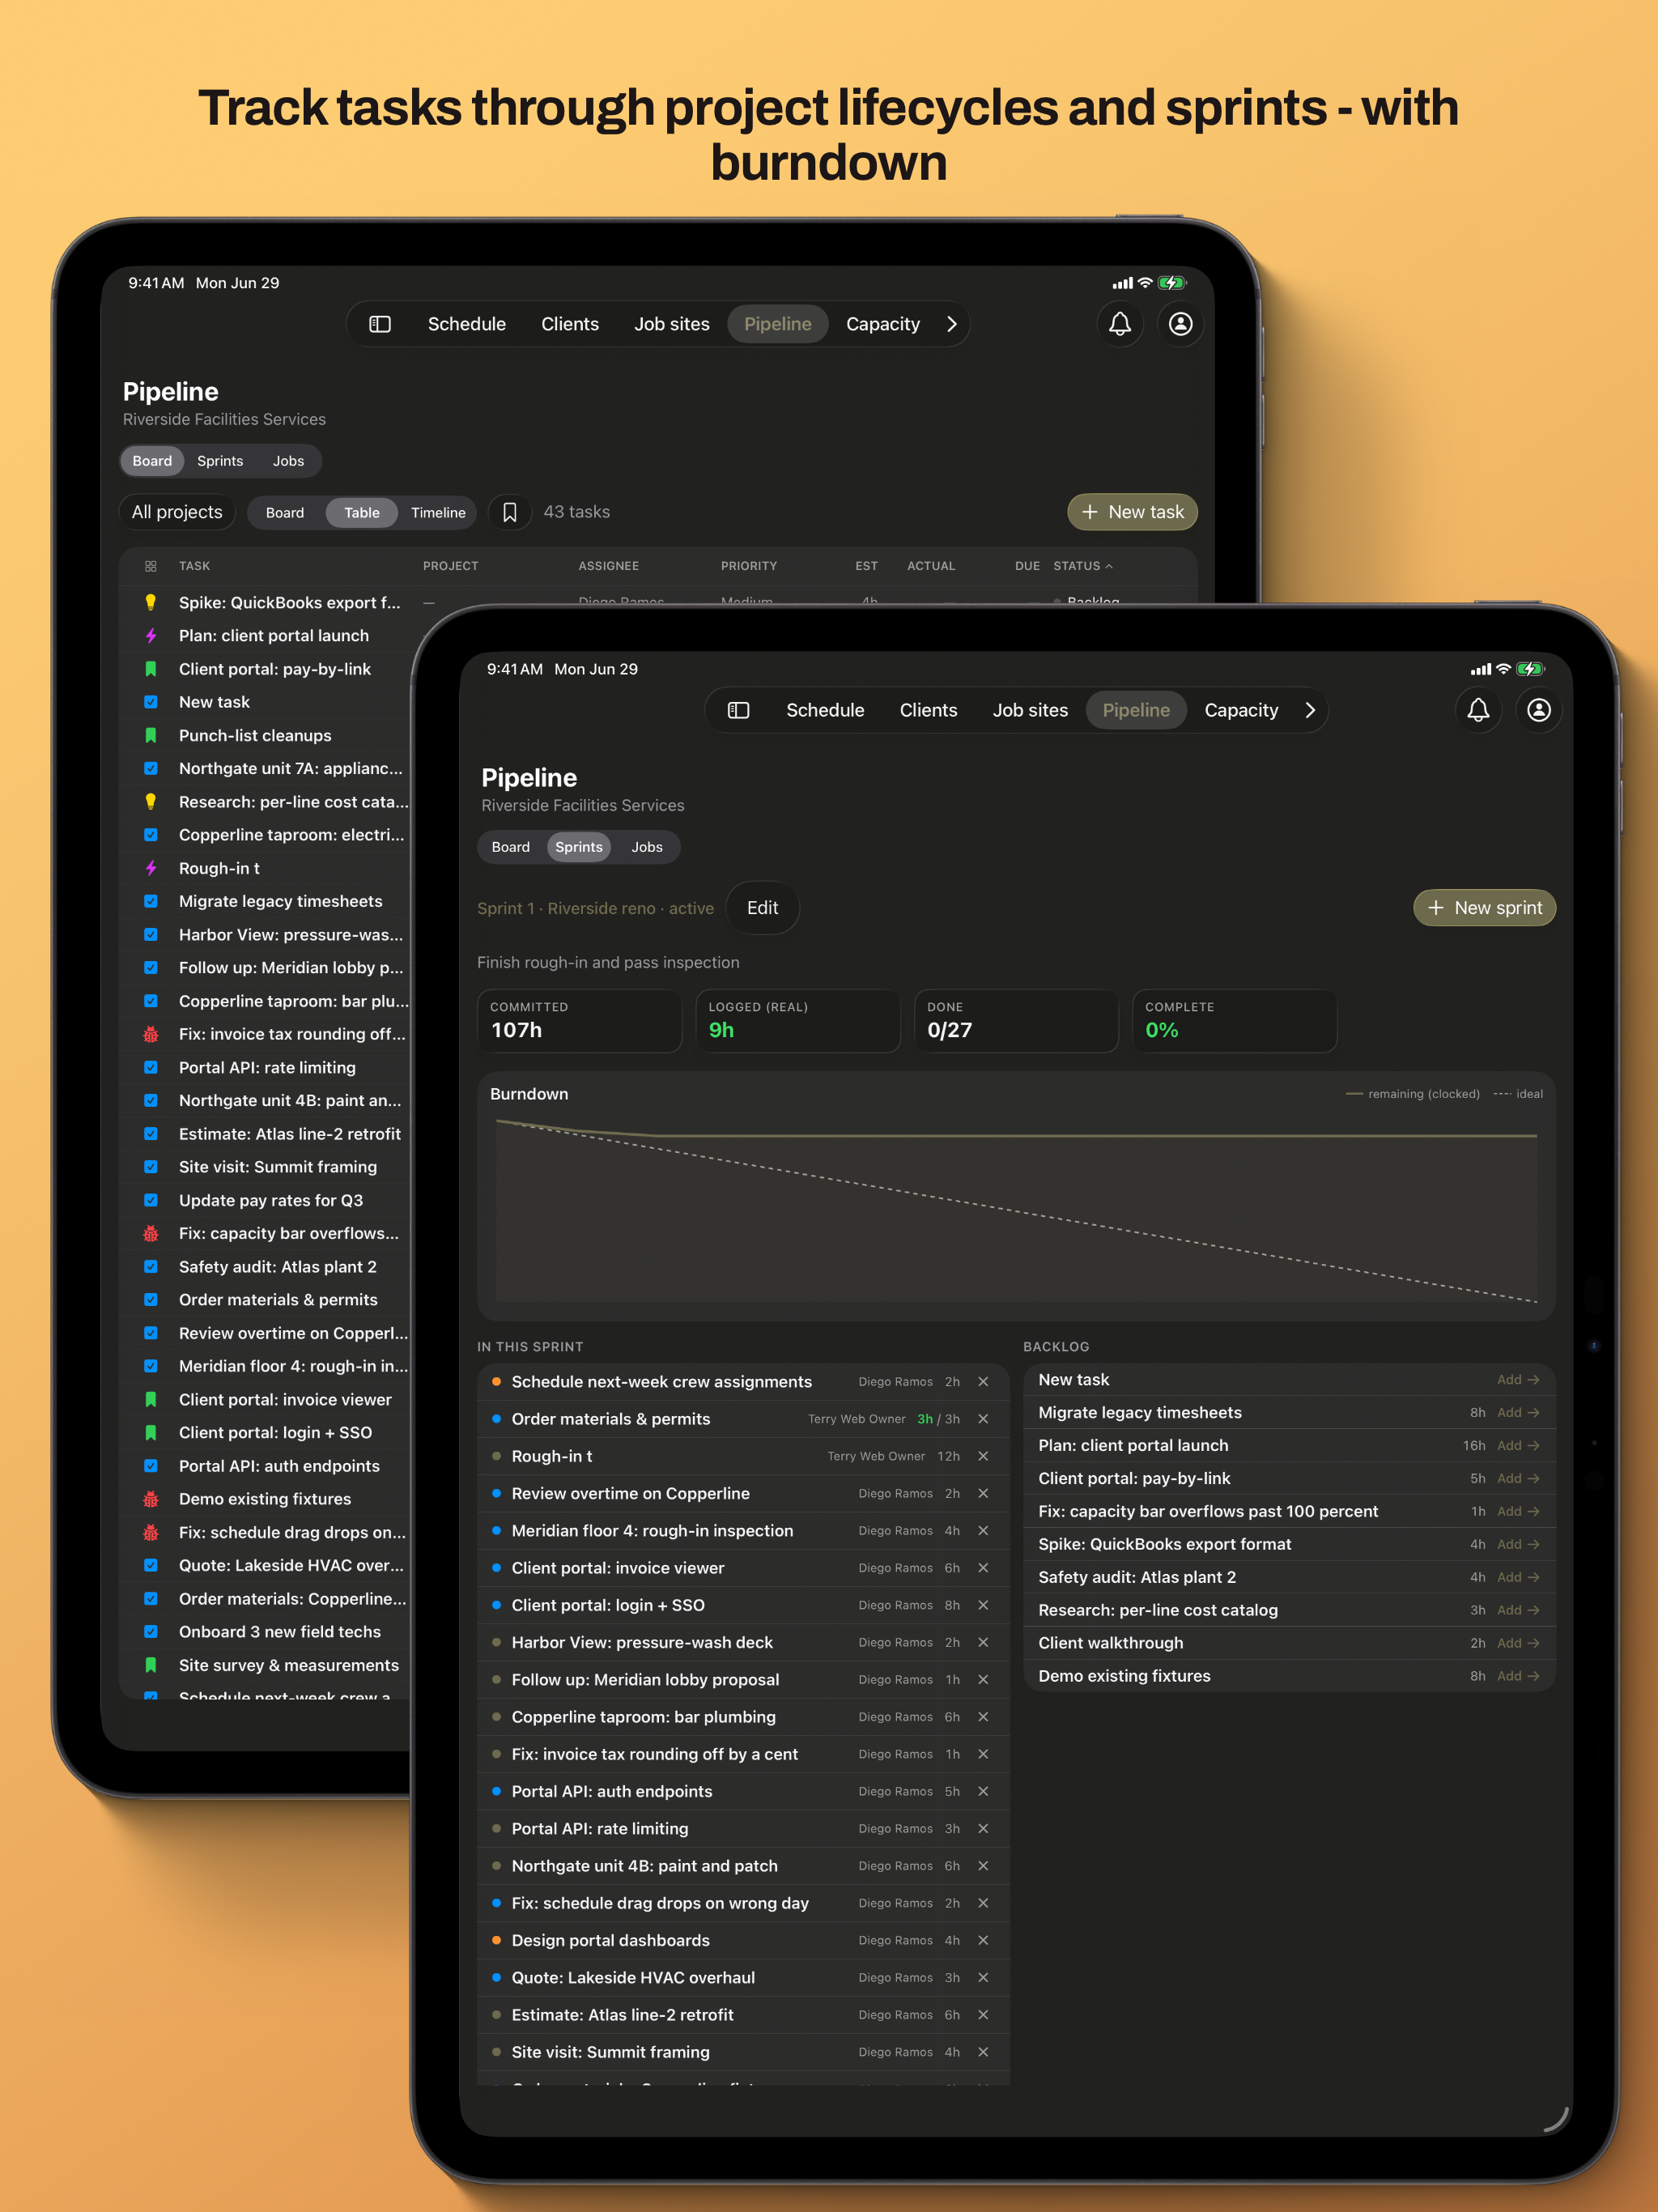Image resolution: width=1658 pixels, height=2212 pixels.
Task: Click lightning icon for Plan: client portal launch
Action: [151, 636]
